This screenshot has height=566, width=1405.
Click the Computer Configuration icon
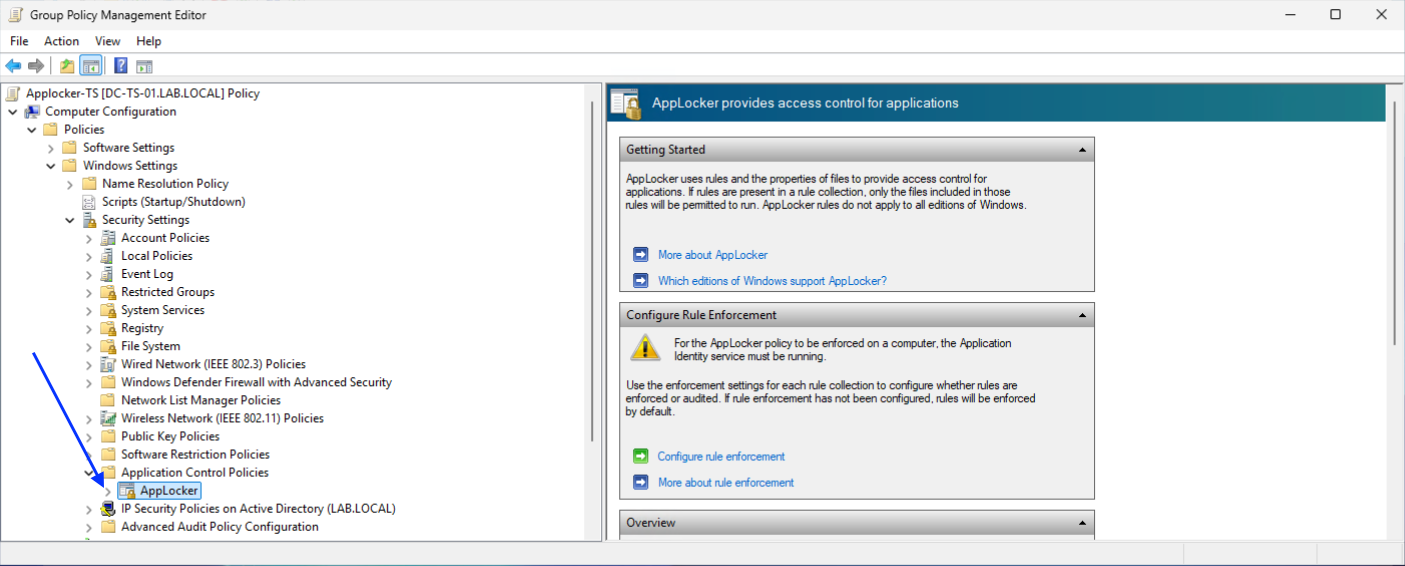click(x=32, y=111)
